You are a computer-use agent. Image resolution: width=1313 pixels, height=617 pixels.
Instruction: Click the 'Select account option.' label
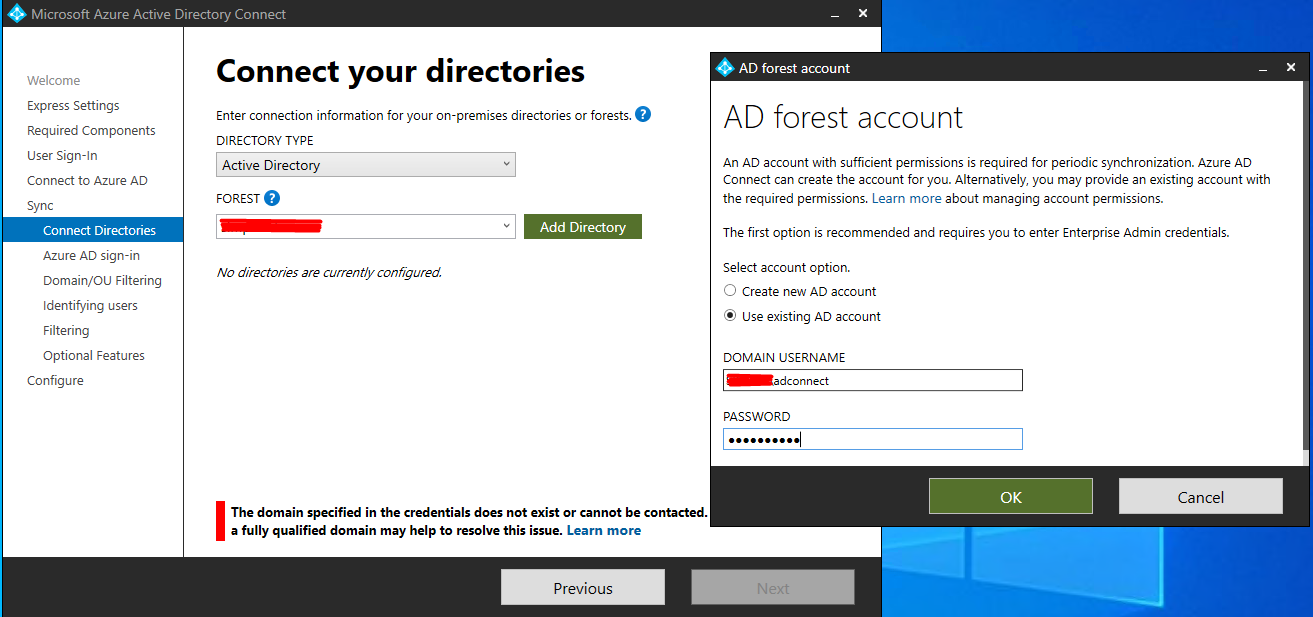point(786,267)
